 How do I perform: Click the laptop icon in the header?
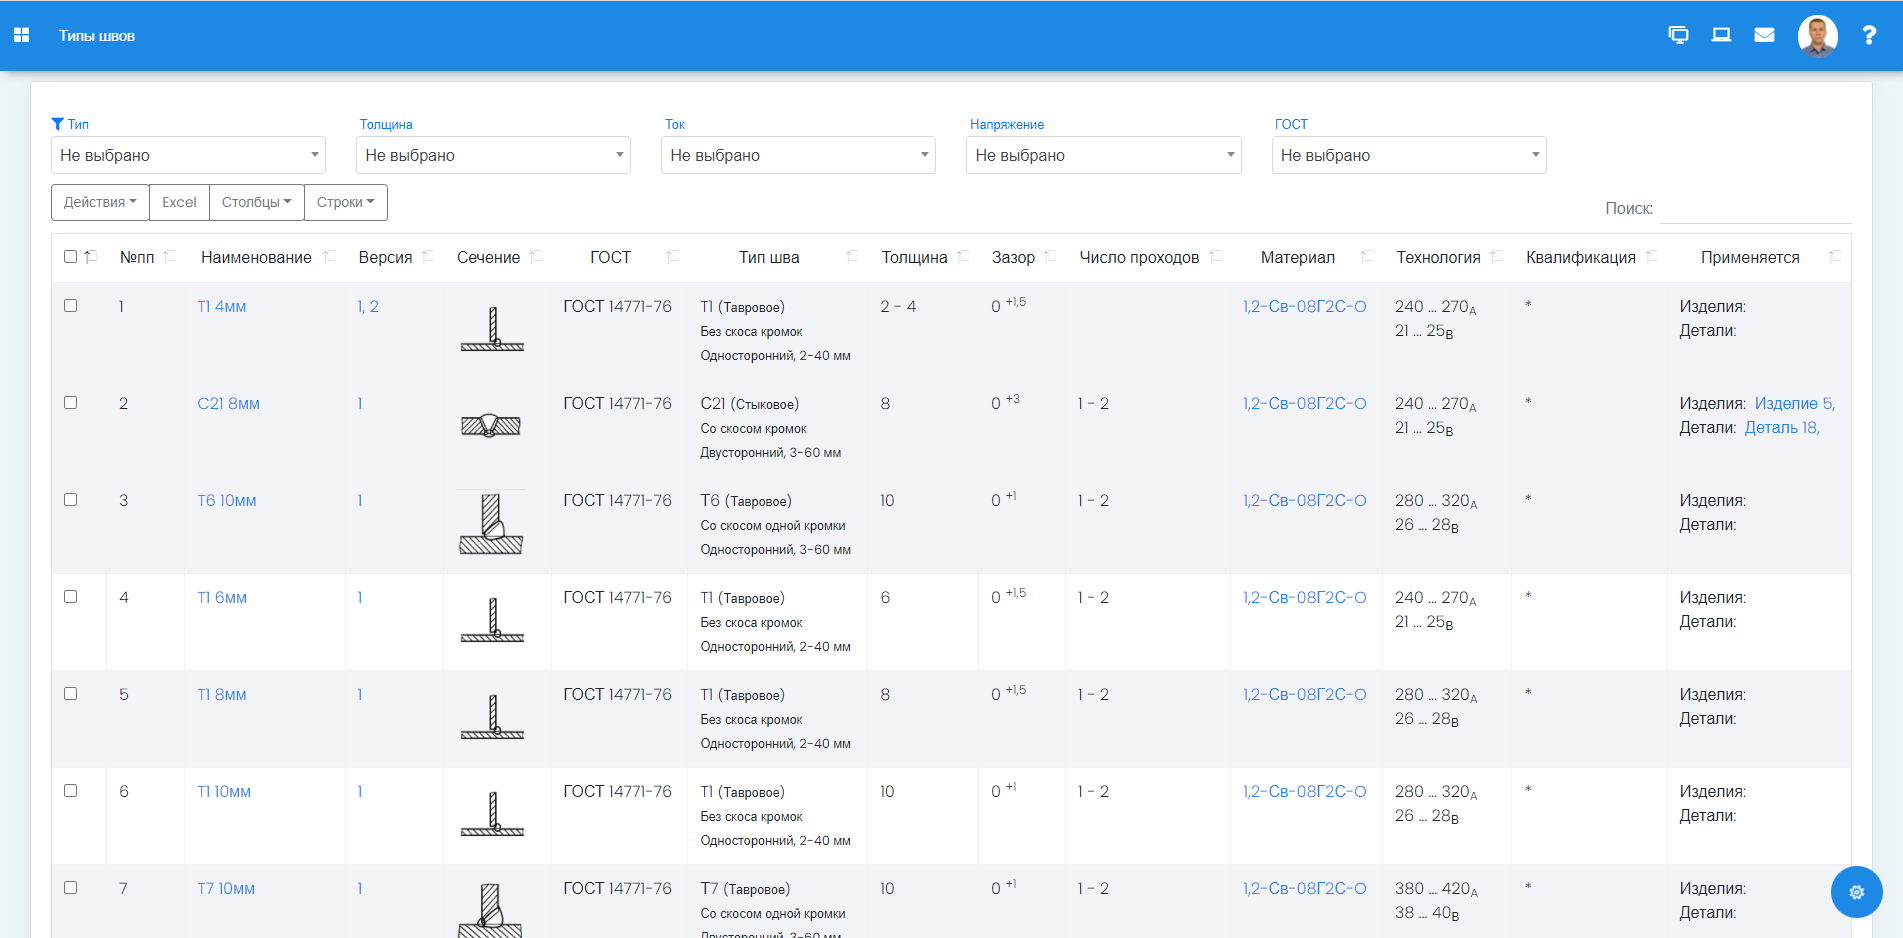(1721, 34)
